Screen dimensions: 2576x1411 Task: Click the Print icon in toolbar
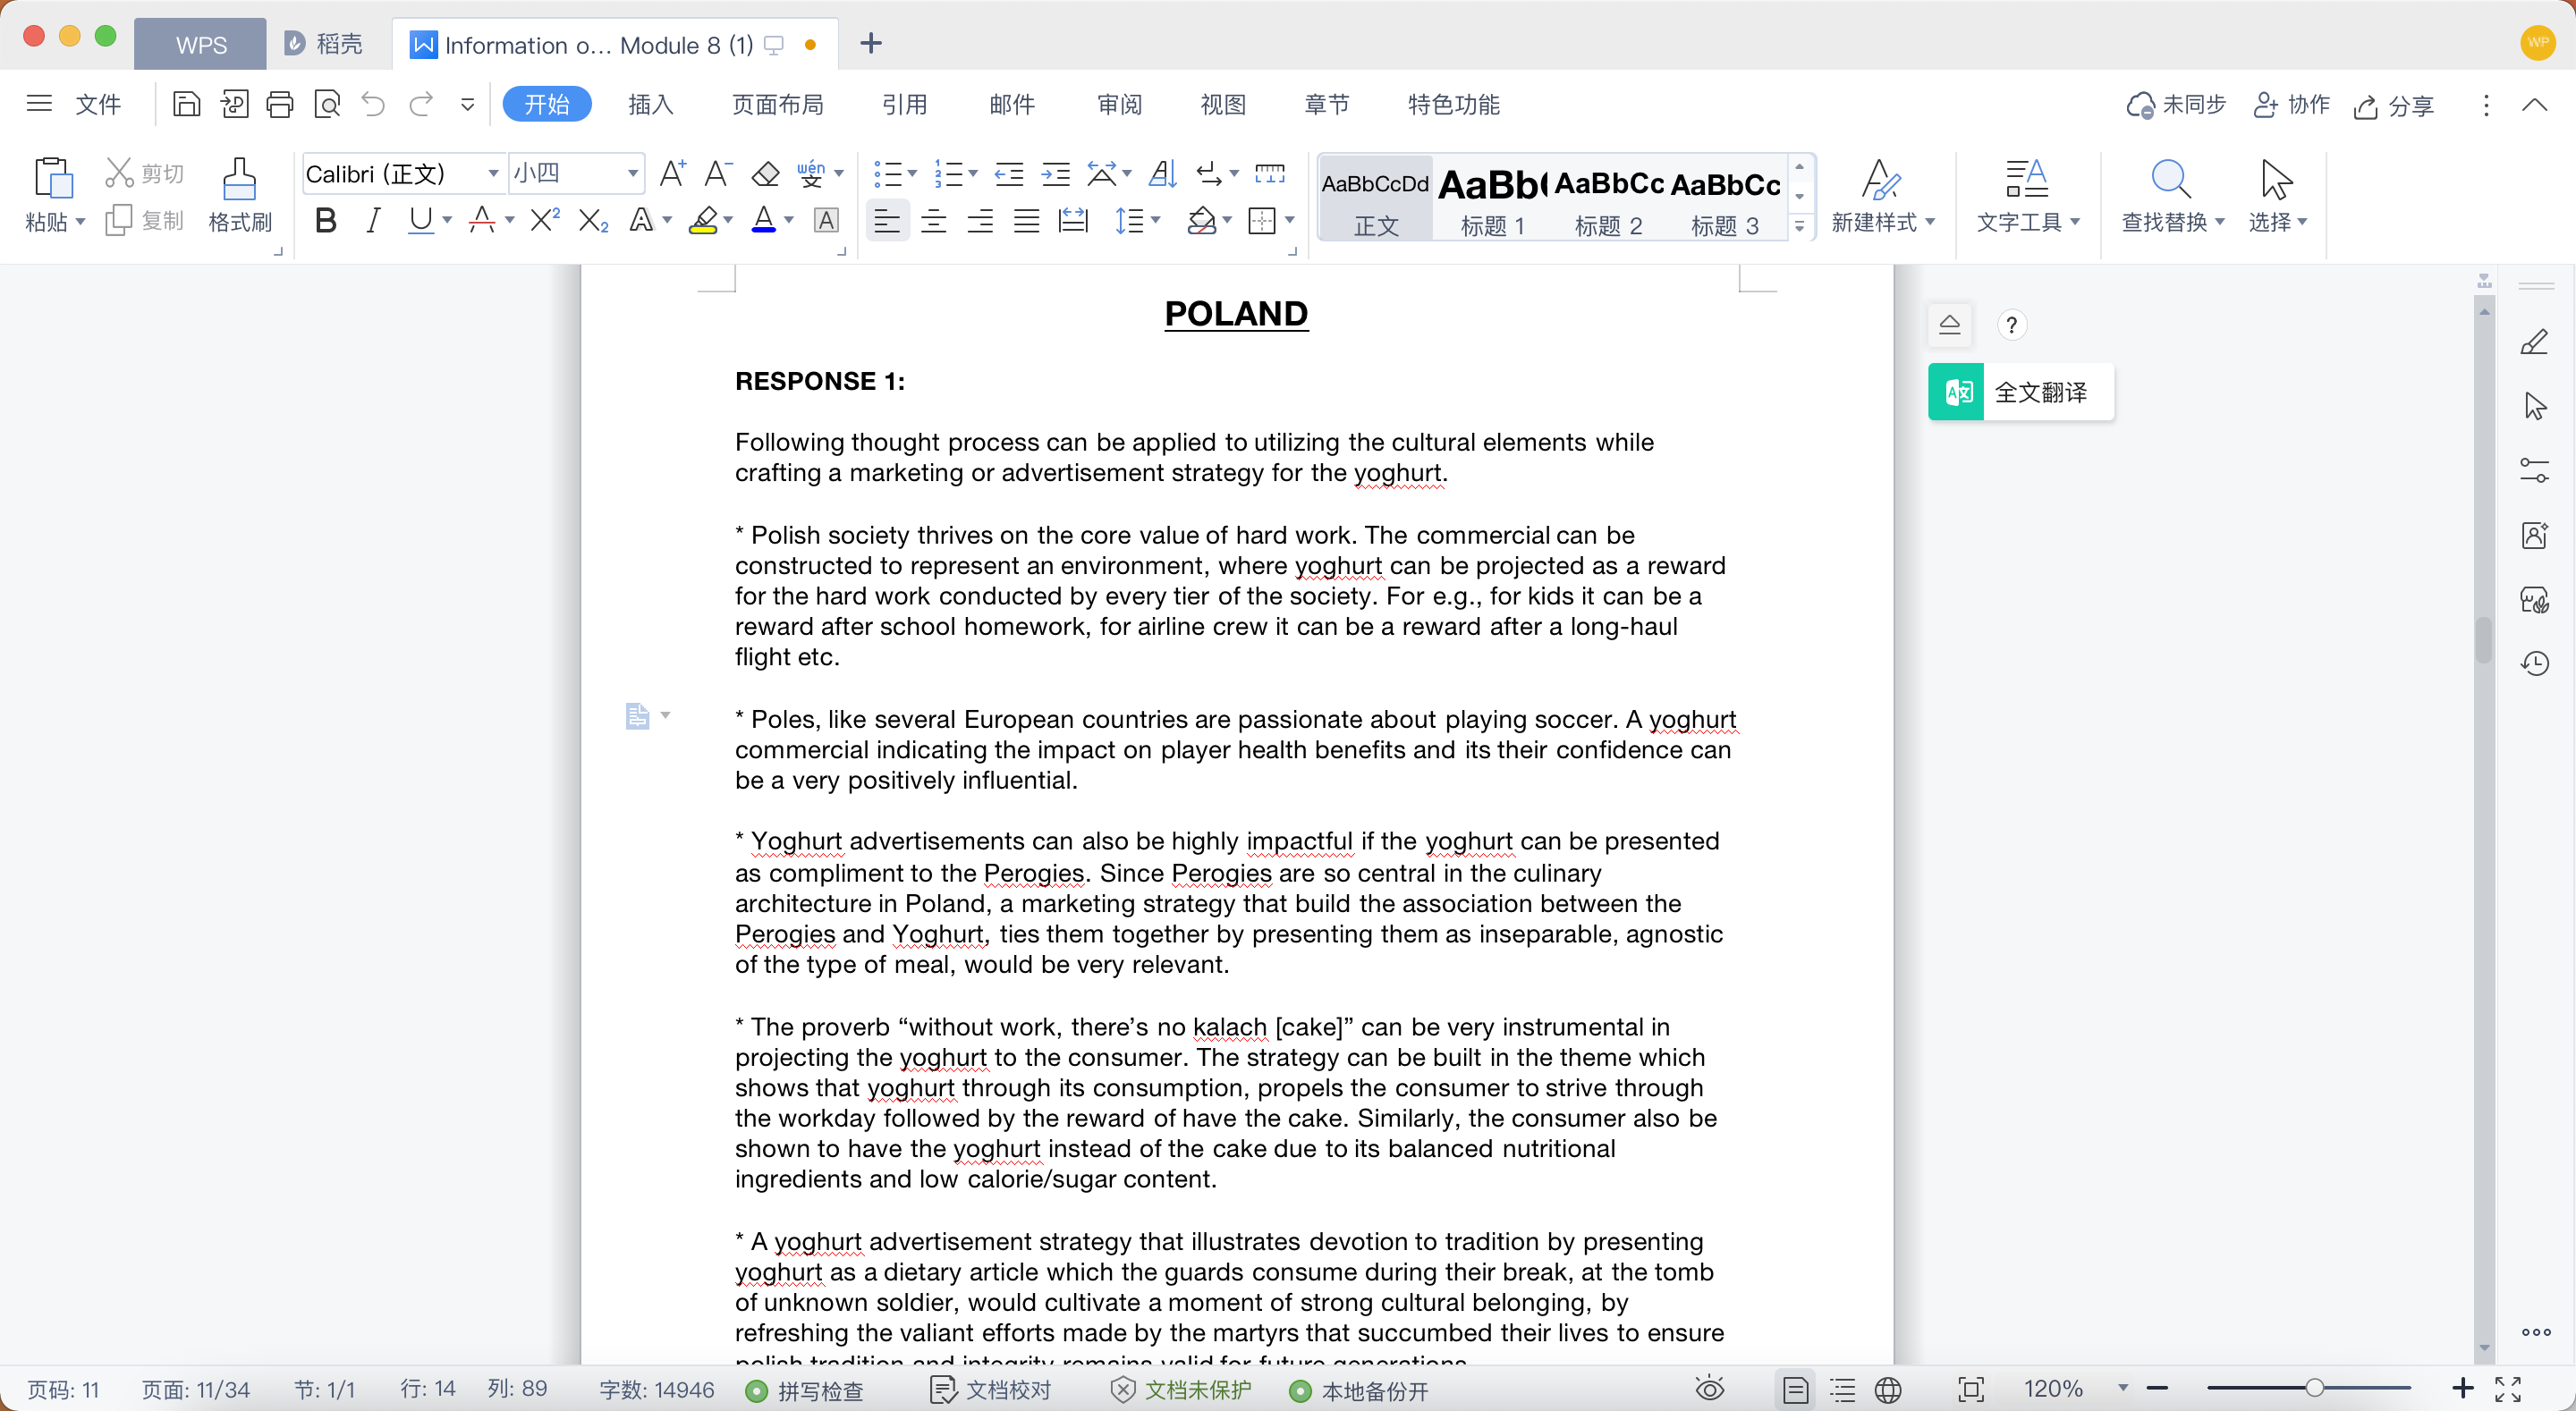(x=280, y=104)
